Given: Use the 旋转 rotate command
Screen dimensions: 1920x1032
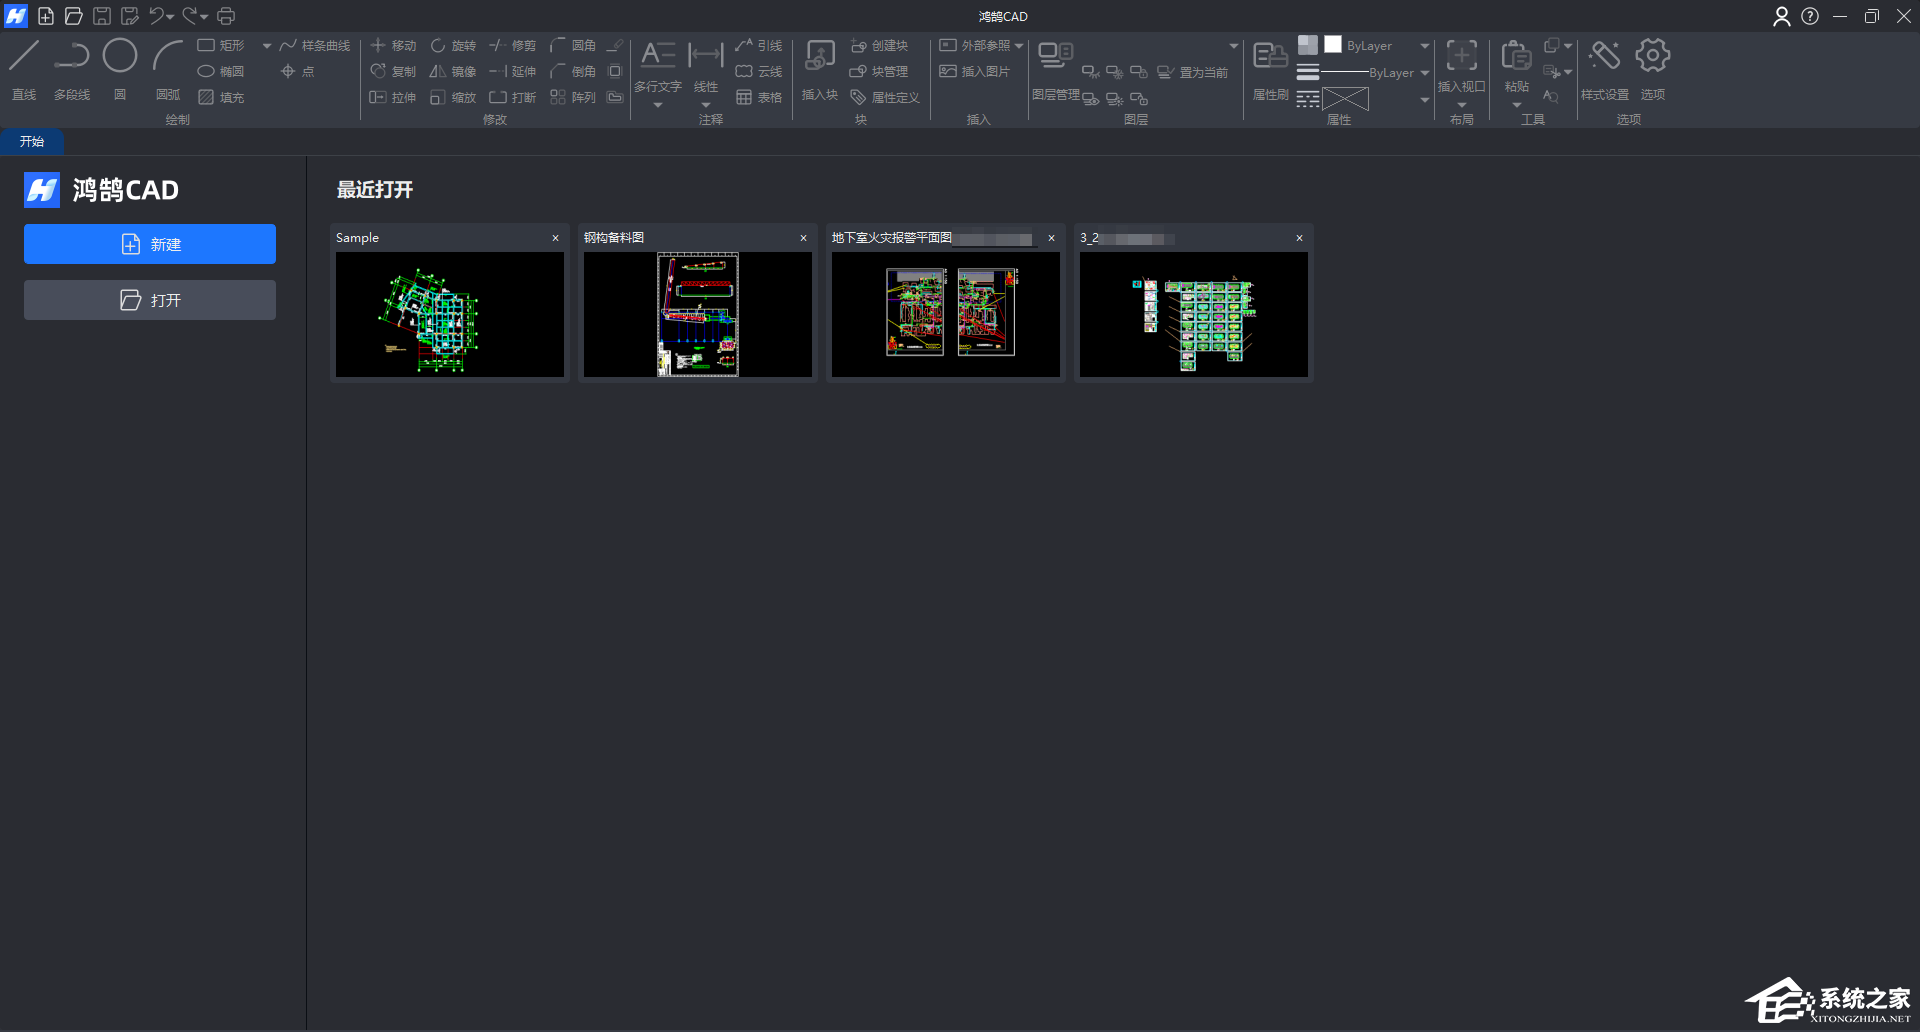Looking at the screenshot, I should coord(453,46).
